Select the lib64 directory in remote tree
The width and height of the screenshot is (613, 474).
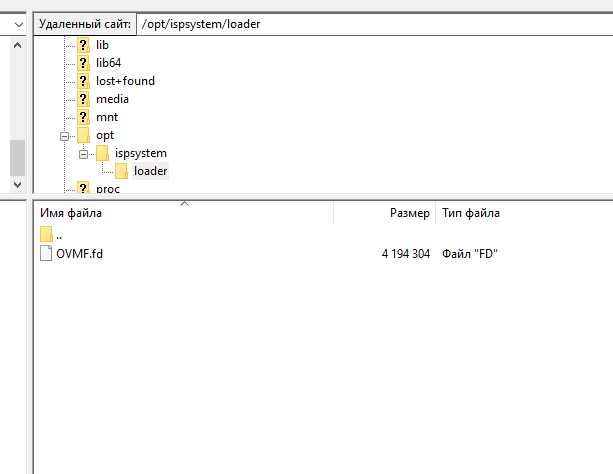pyautogui.click(x=109, y=63)
